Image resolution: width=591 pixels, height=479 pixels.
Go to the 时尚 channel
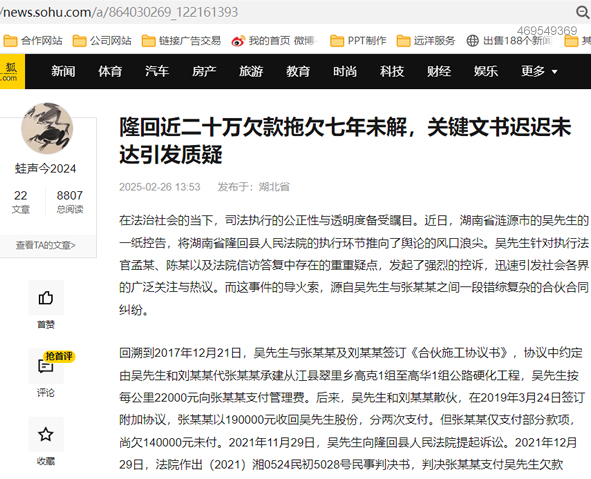345,71
